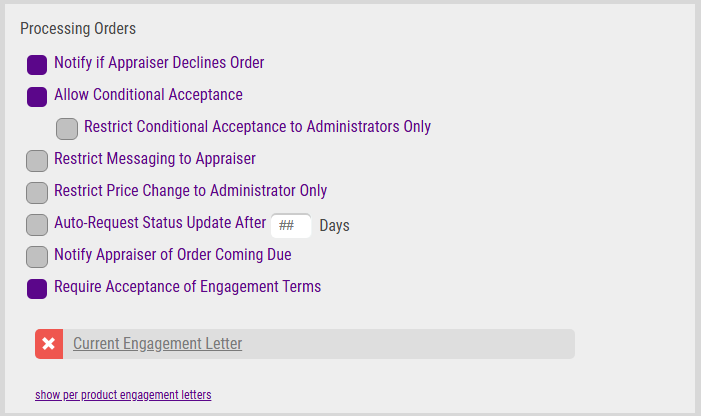The width and height of the screenshot is (701, 416).
Task: Enable Restrict Conditional Acceptance to Administrators Only
Action: click(x=67, y=129)
